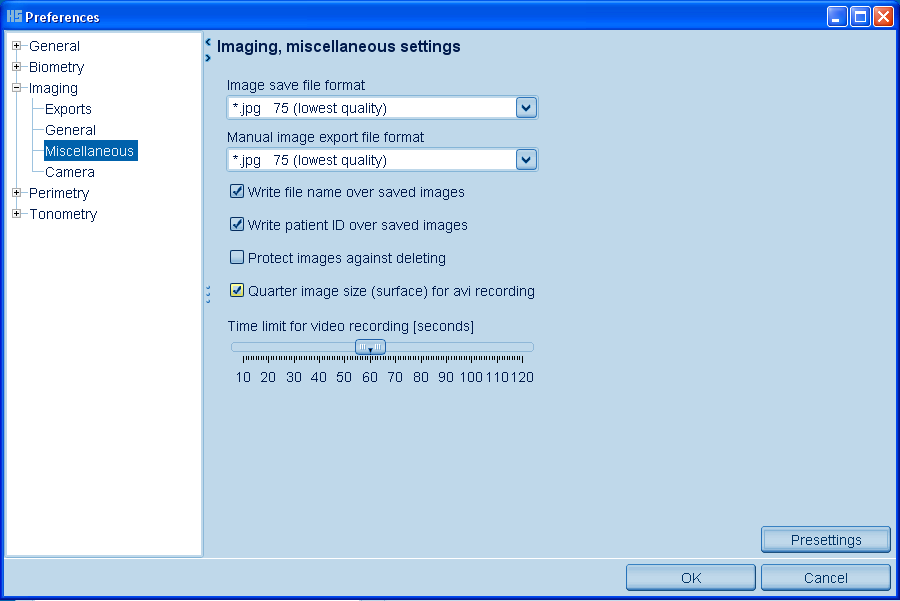Enable Protect images against deleting

[x=237, y=258]
